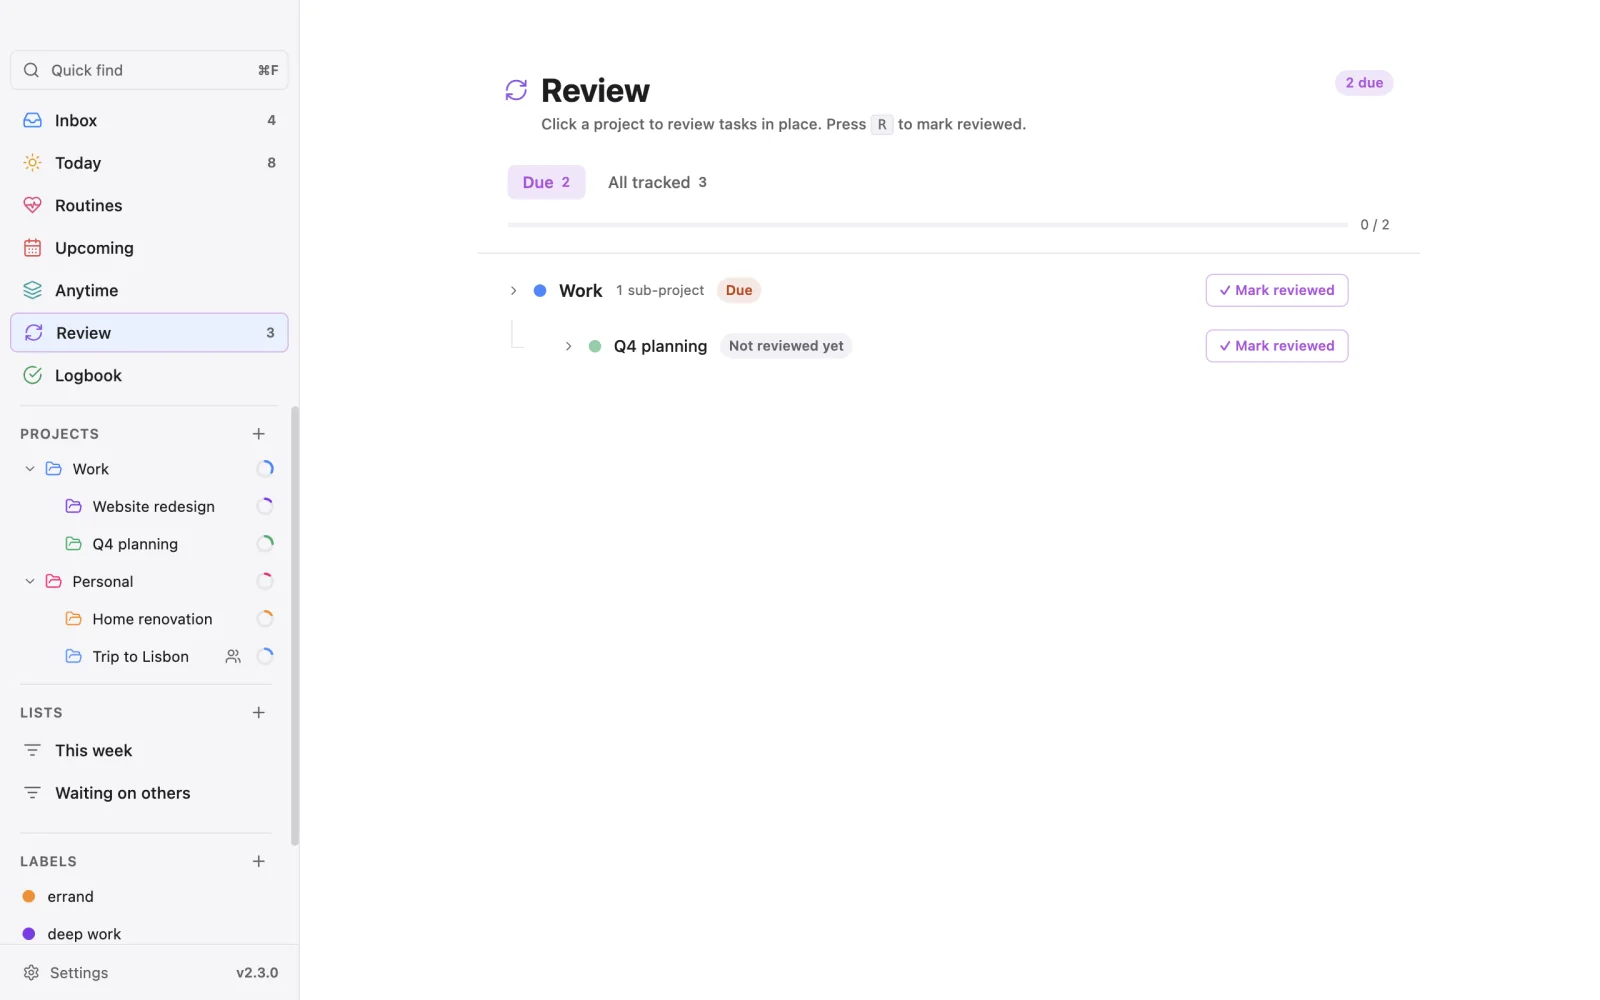The height and width of the screenshot is (1000, 1600).
Task: Click the sidebar scrollbar
Action: pyautogui.click(x=295, y=626)
